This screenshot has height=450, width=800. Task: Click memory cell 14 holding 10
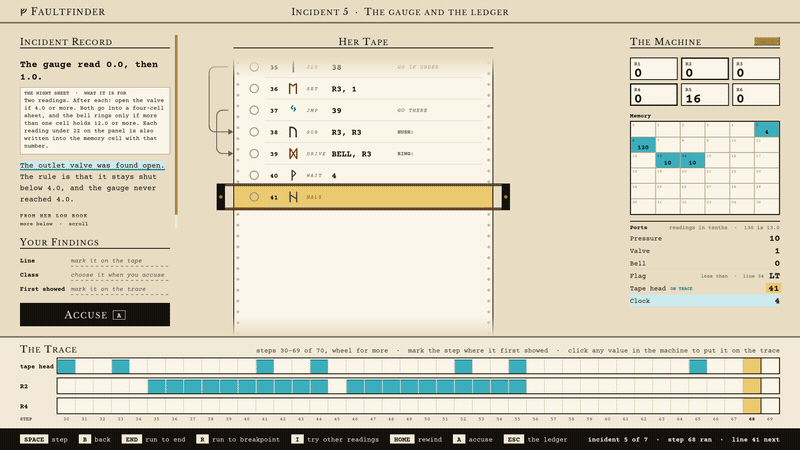click(692, 160)
